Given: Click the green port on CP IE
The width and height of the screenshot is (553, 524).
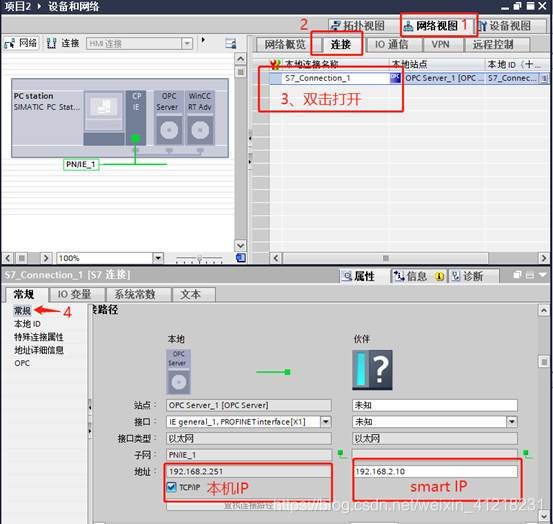Looking at the screenshot, I should coord(135,139).
